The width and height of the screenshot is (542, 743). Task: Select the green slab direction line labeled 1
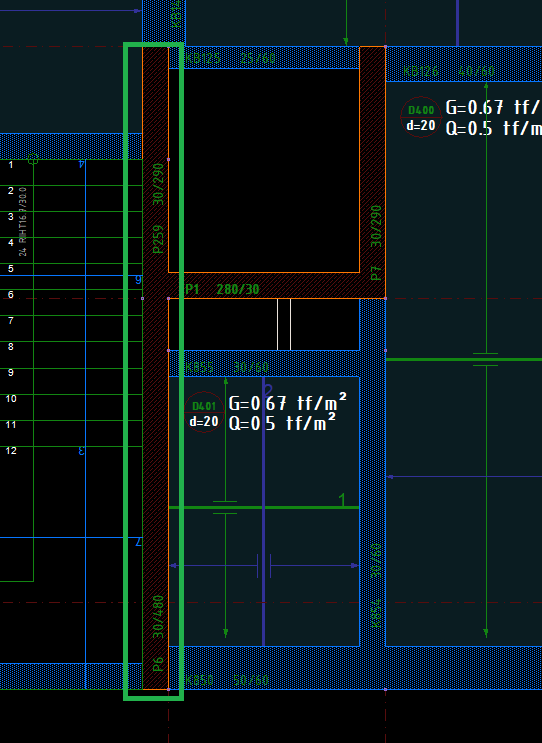(x=264, y=507)
